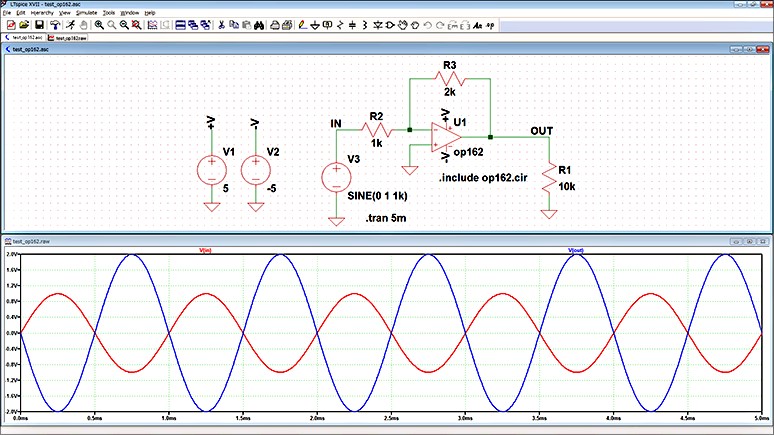Place a ground symbol from toolbar
The height and width of the screenshot is (435, 774).
pyautogui.click(x=314, y=24)
